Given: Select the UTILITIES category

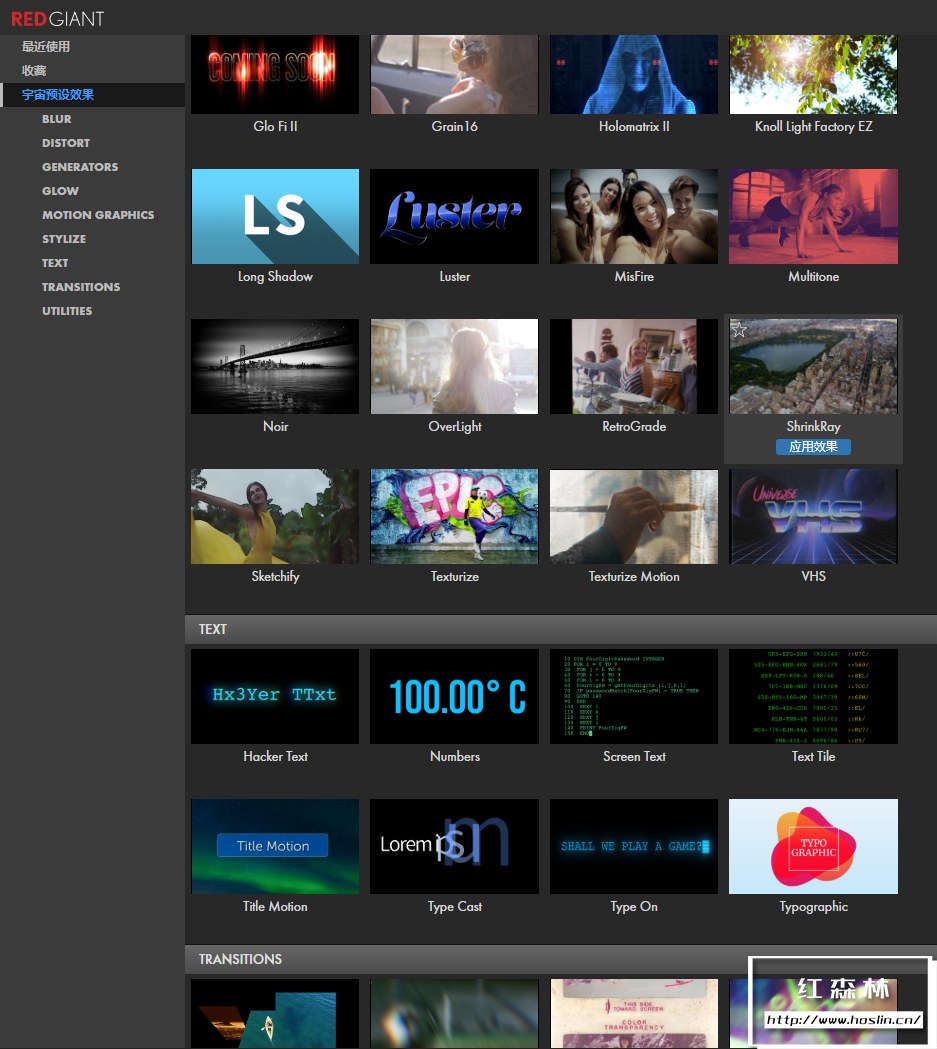Looking at the screenshot, I should [x=67, y=312].
